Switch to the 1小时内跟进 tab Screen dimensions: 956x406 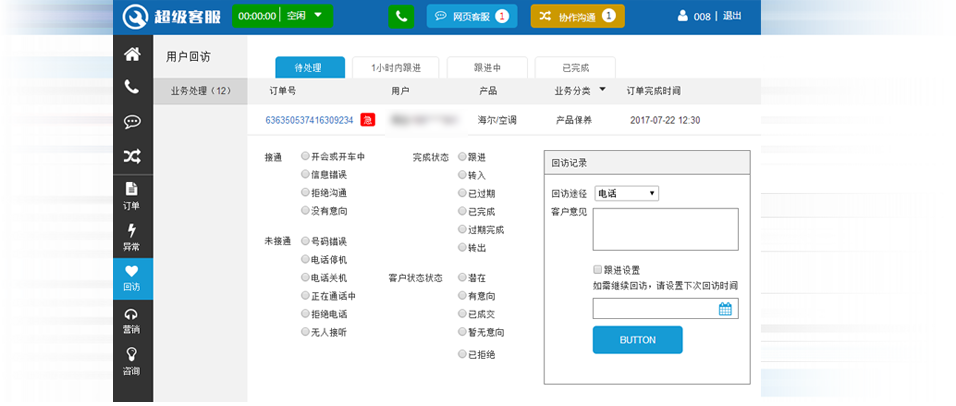(393, 67)
